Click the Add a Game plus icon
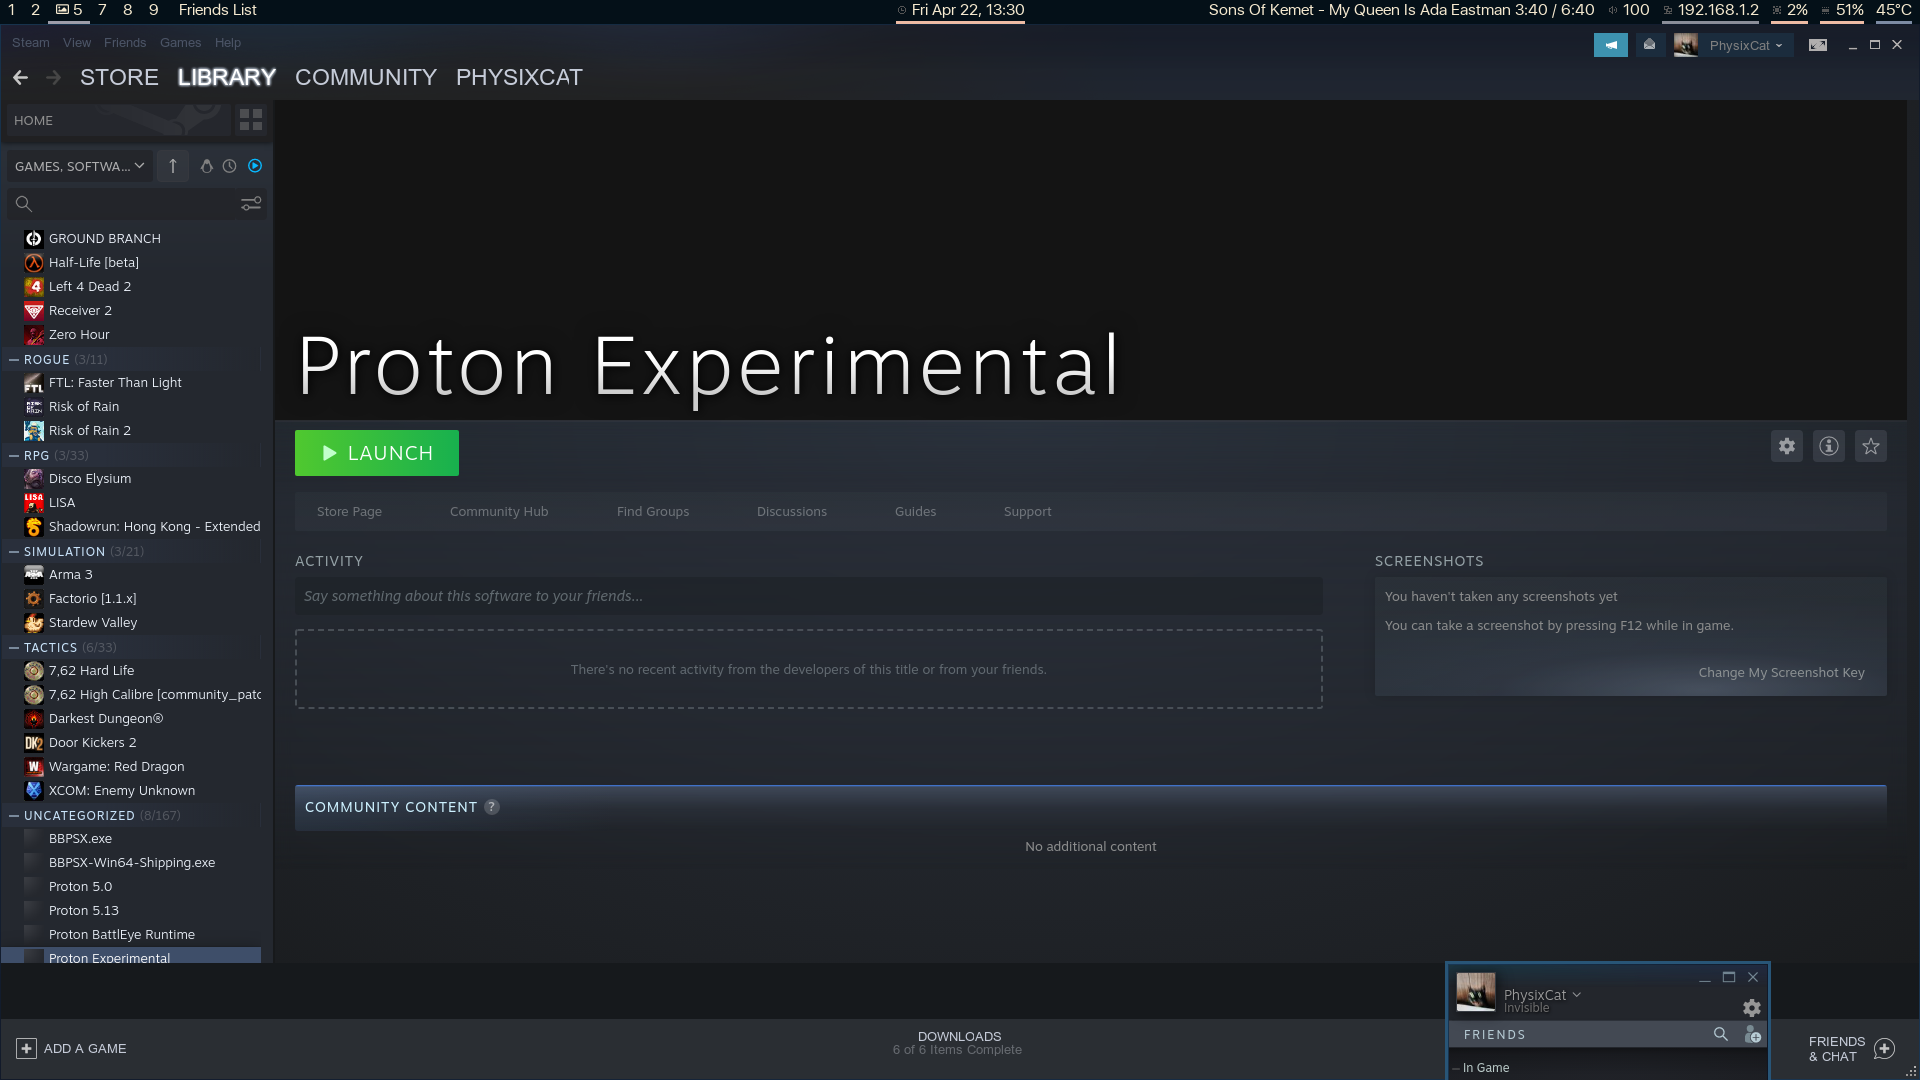Viewport: 1920px width, 1080px height. pos(26,1048)
